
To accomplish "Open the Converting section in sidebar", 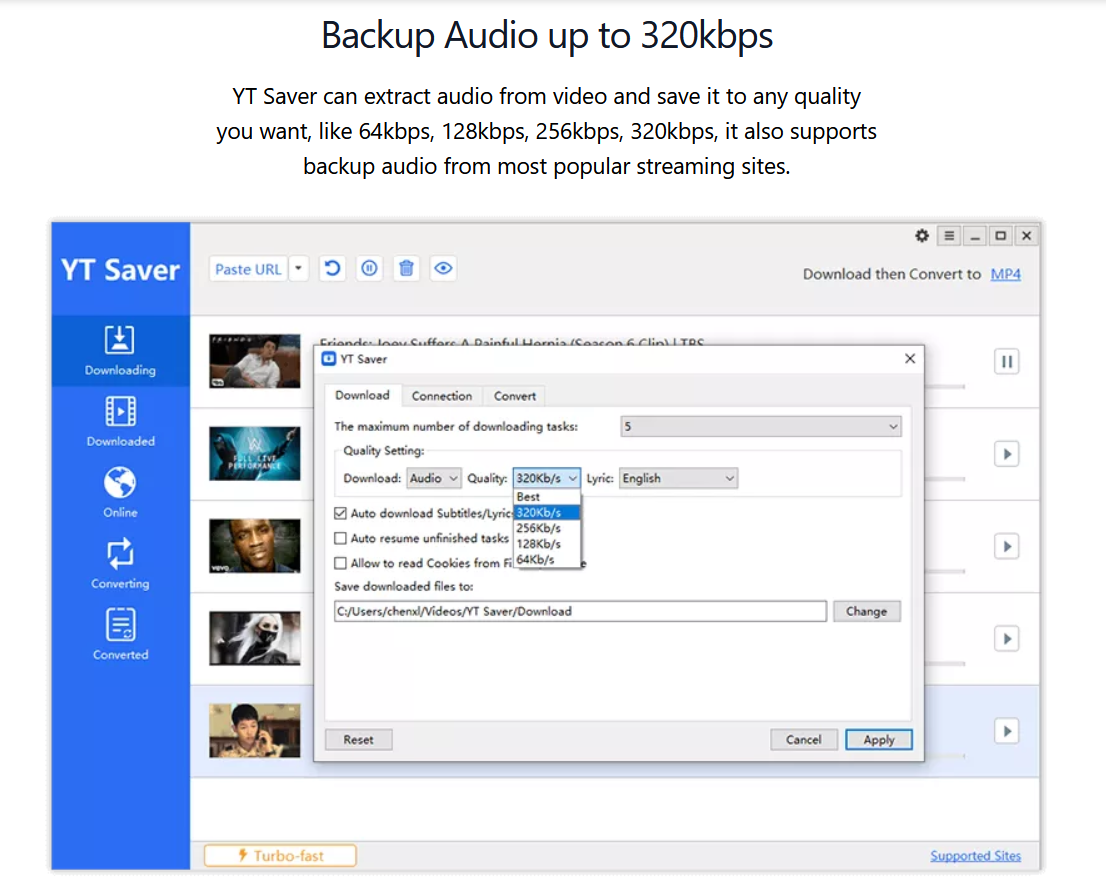I will (x=120, y=564).
